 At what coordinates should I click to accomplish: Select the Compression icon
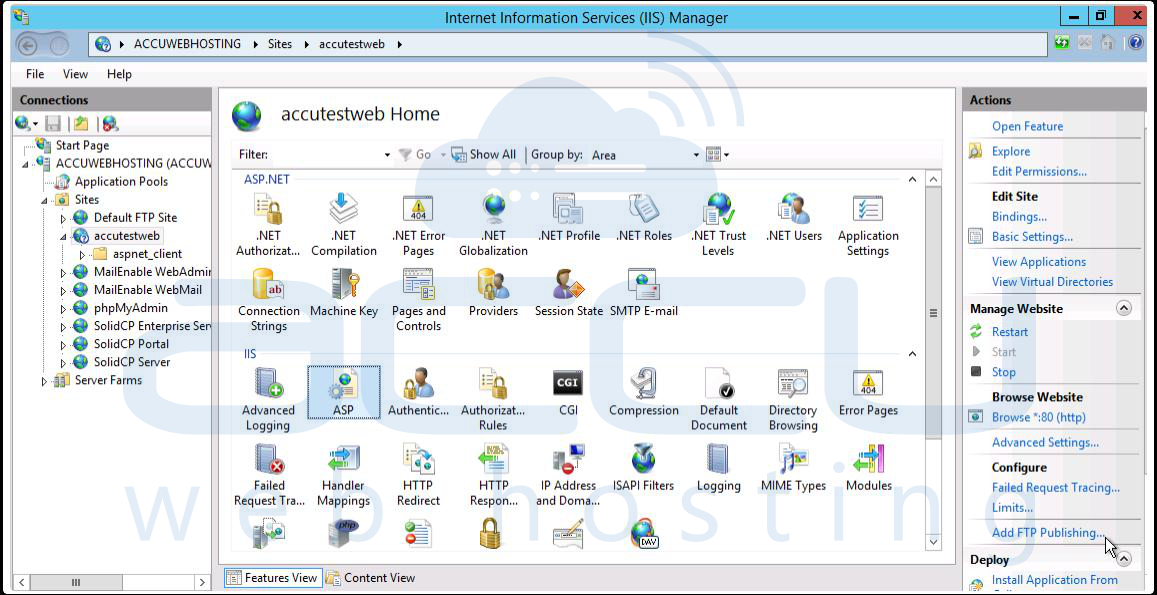(644, 392)
